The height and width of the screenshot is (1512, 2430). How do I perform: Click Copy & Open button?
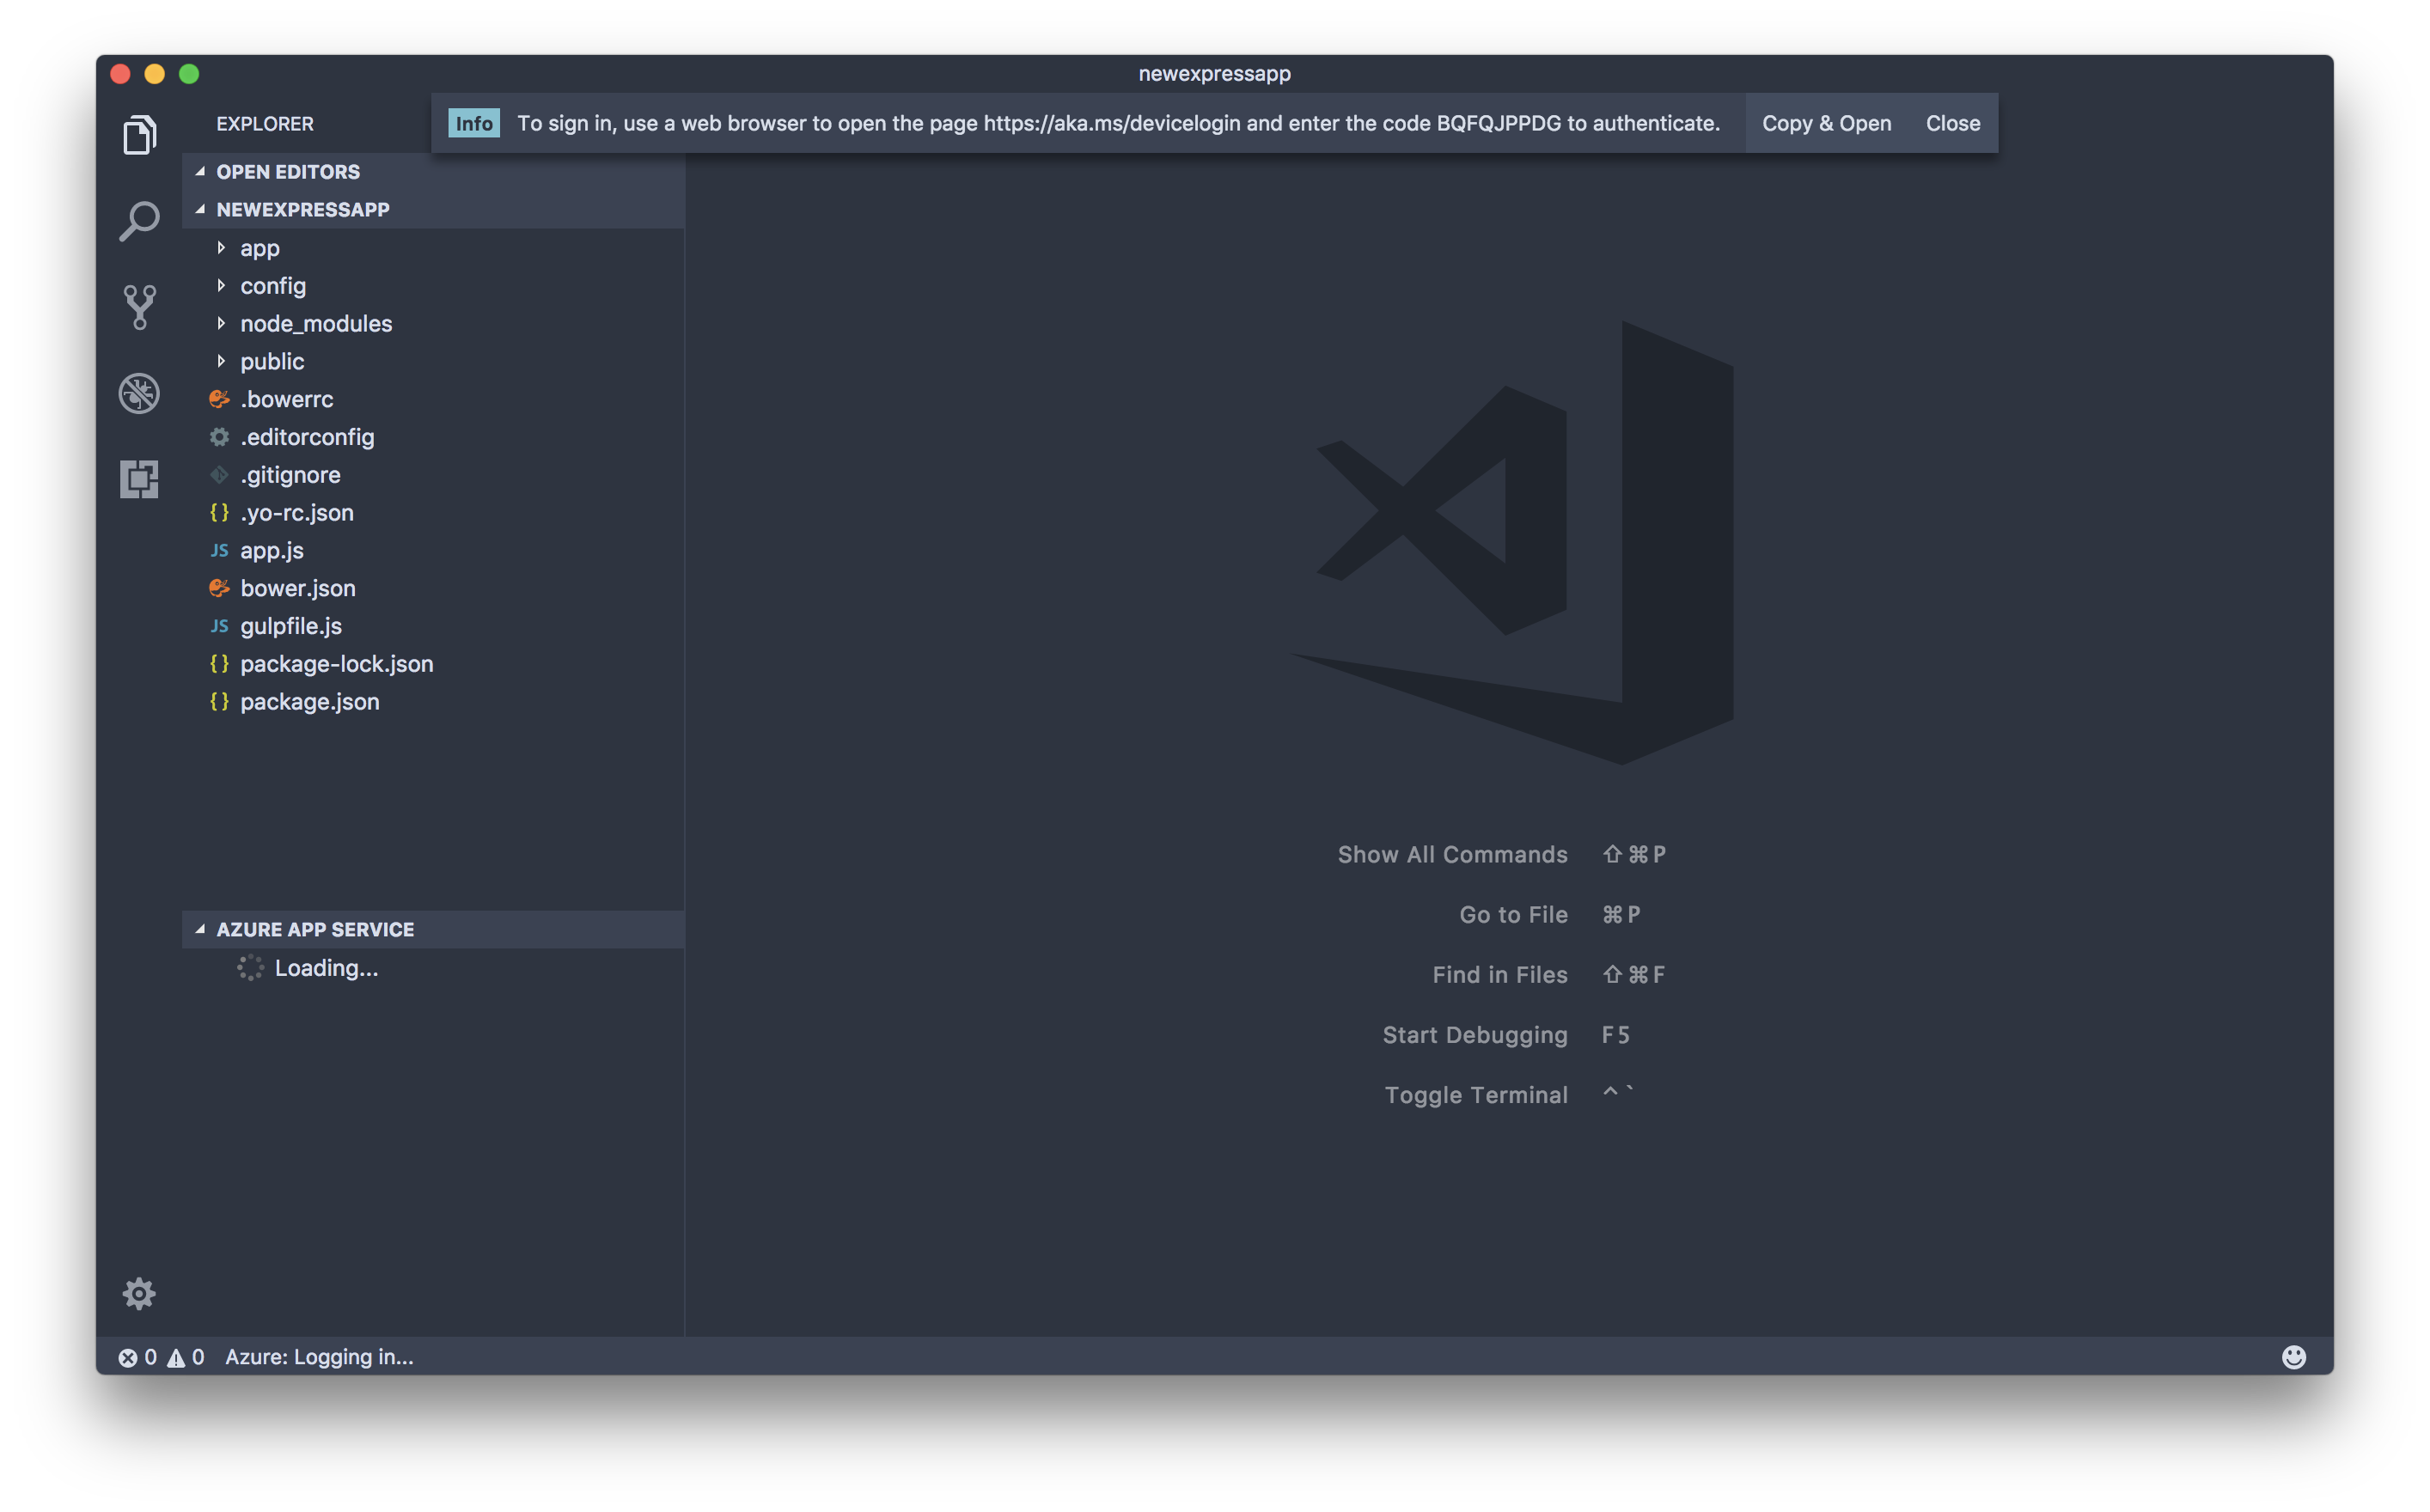point(1826,123)
